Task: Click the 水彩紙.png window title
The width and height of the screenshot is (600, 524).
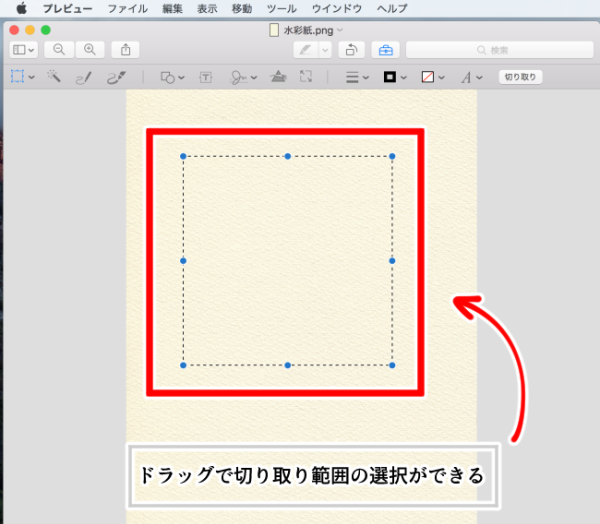Action: [308, 30]
